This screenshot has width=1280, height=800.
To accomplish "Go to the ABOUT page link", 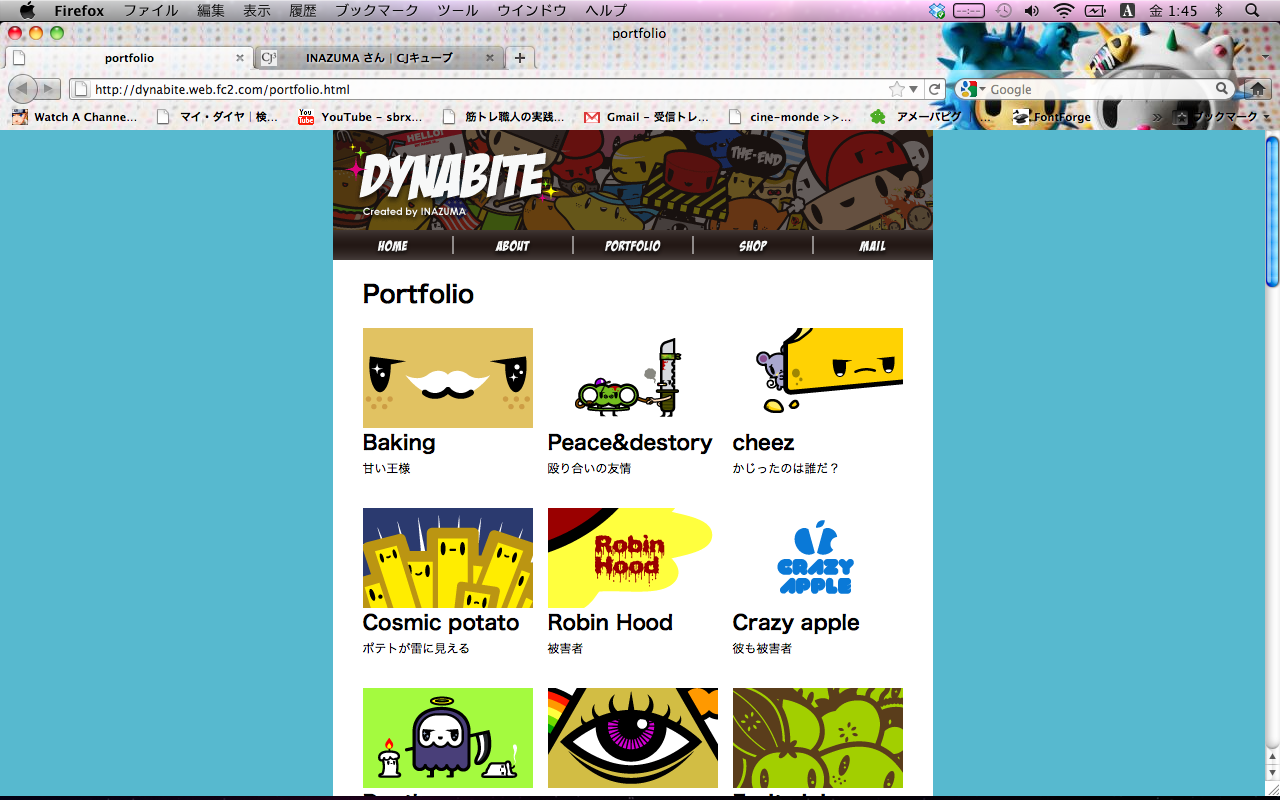I will pyautogui.click(x=513, y=246).
